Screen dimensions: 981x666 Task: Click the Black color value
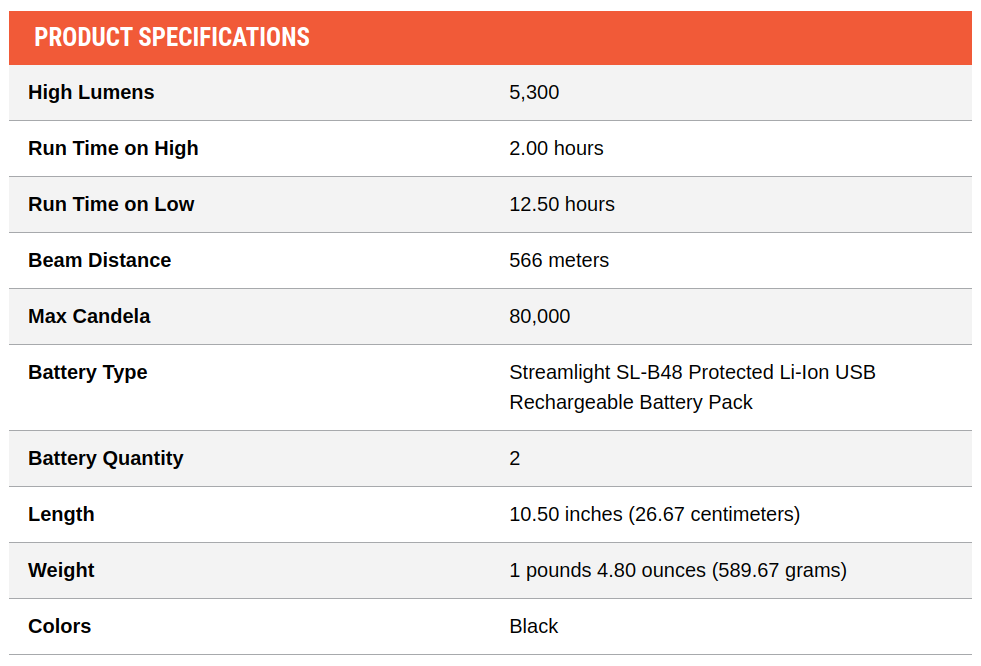pos(534,626)
